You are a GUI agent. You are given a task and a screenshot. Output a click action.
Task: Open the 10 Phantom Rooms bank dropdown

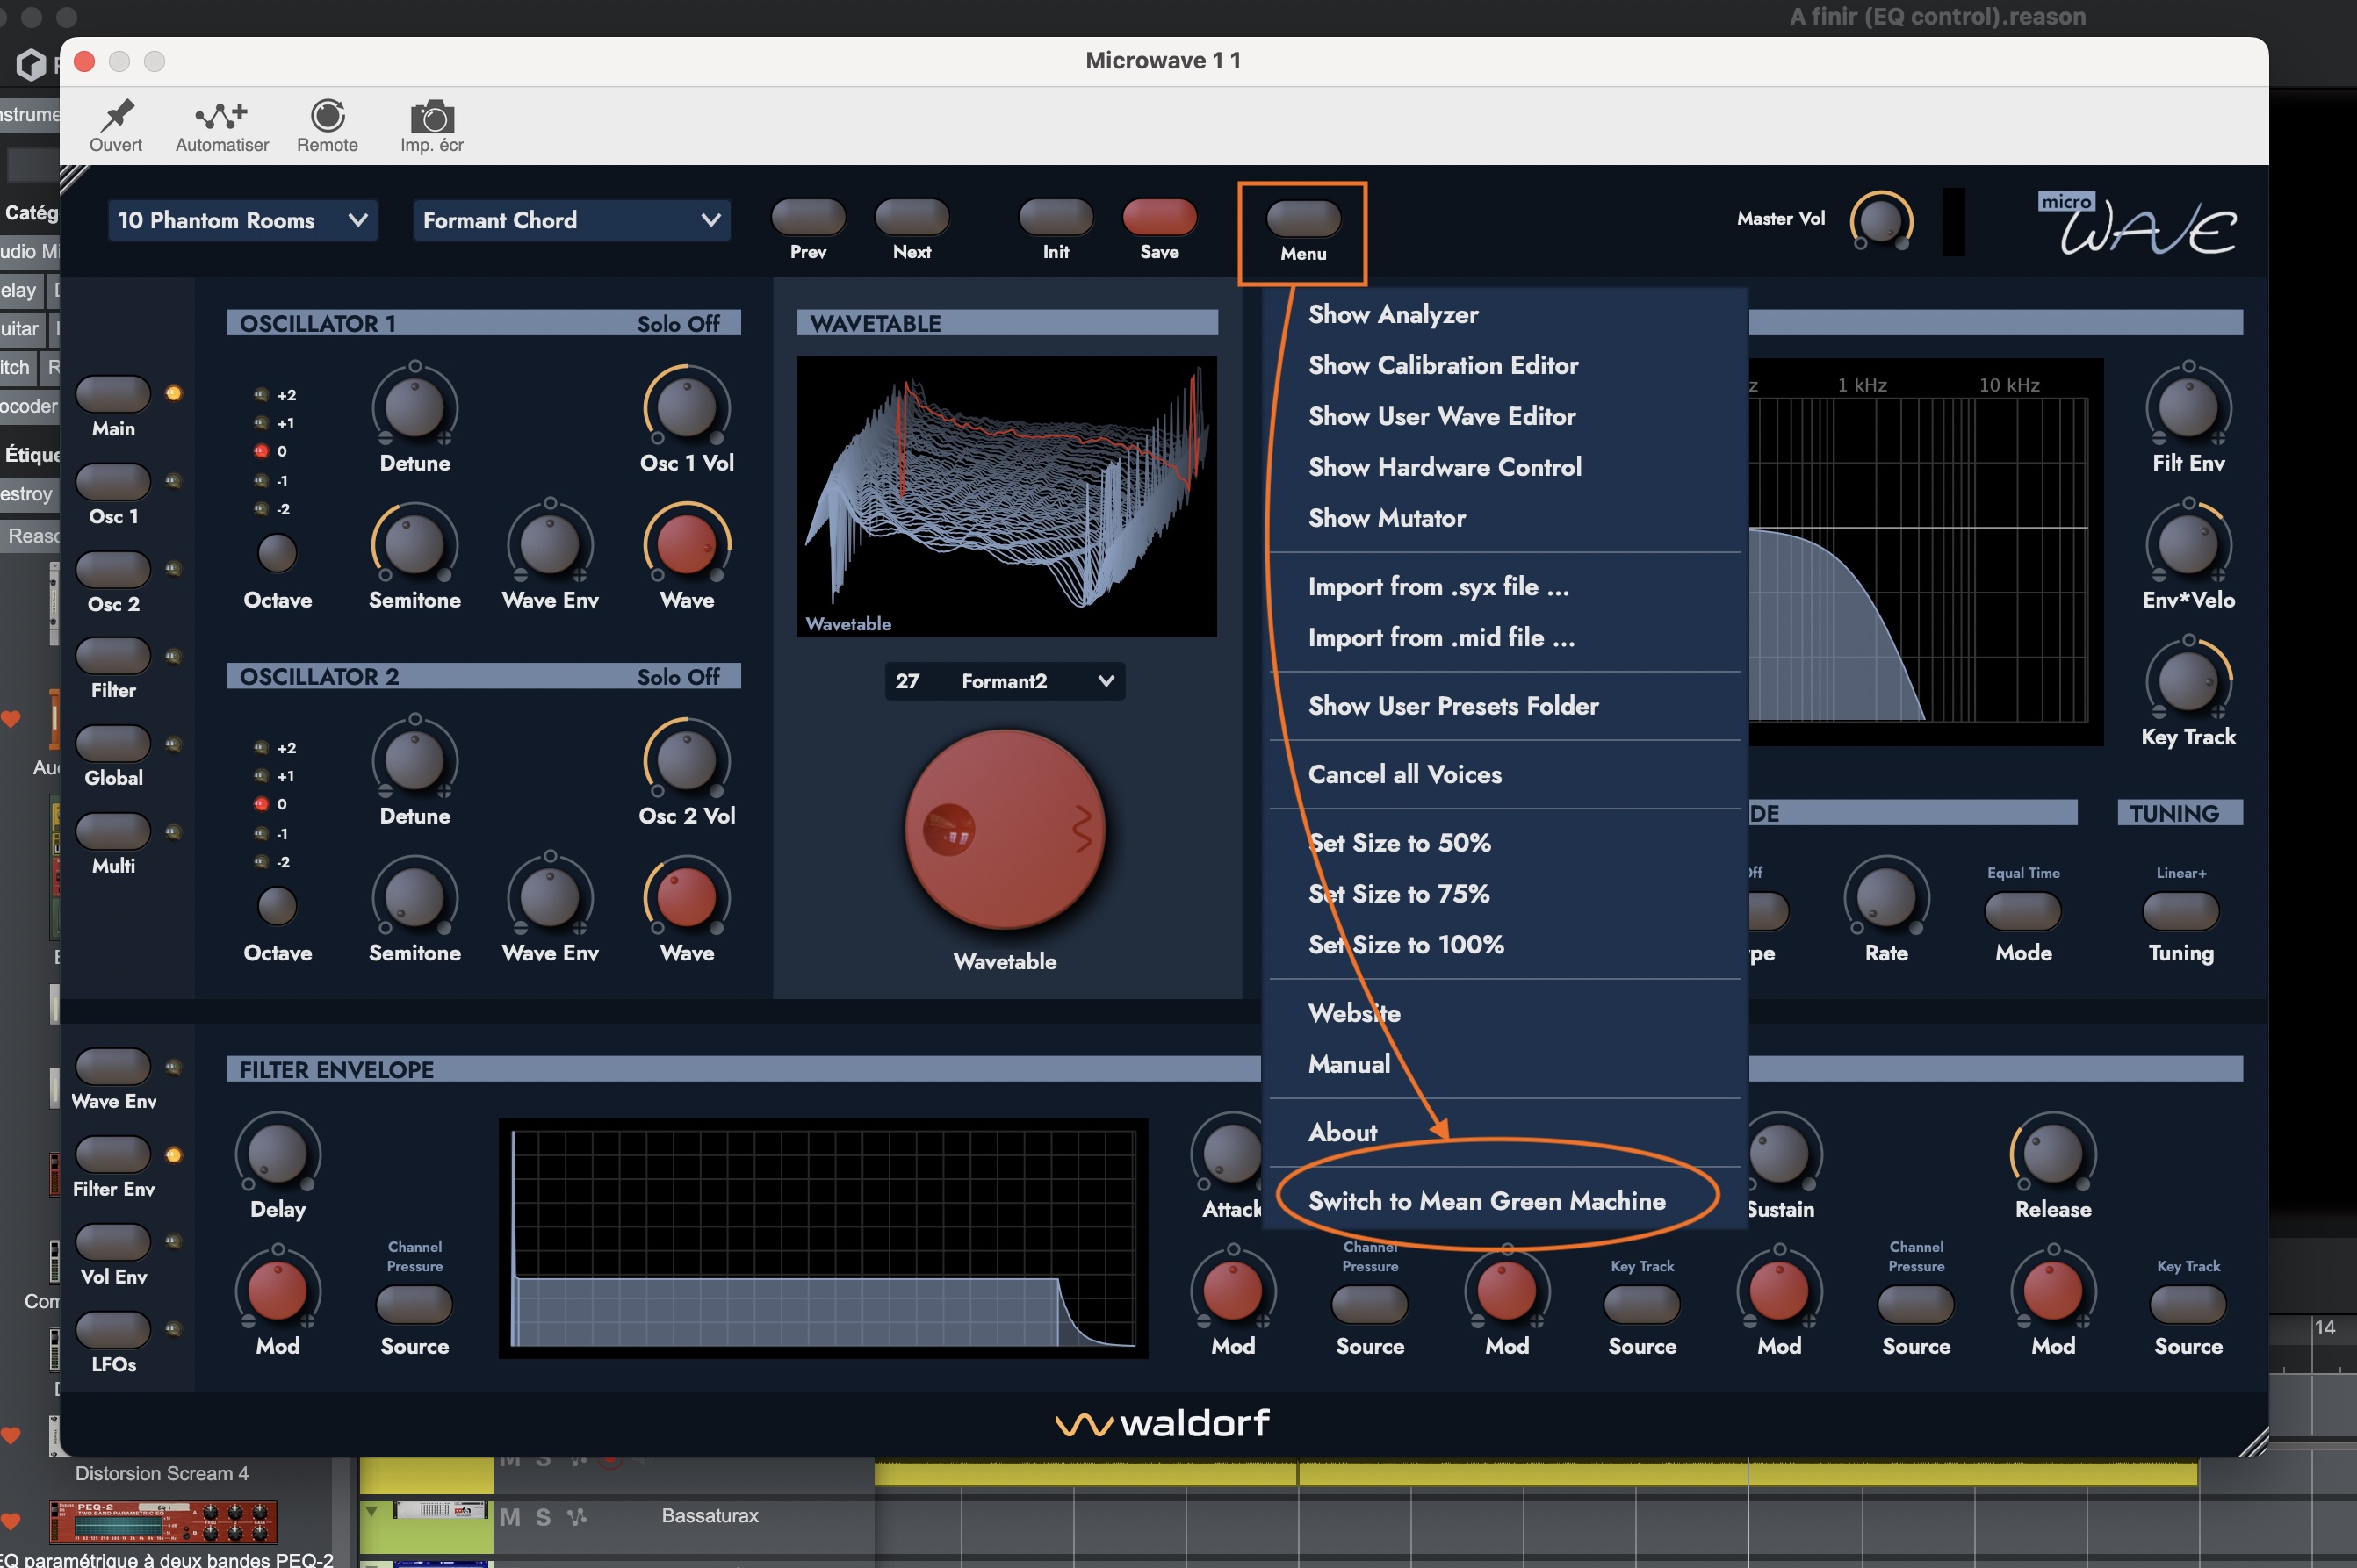click(242, 220)
